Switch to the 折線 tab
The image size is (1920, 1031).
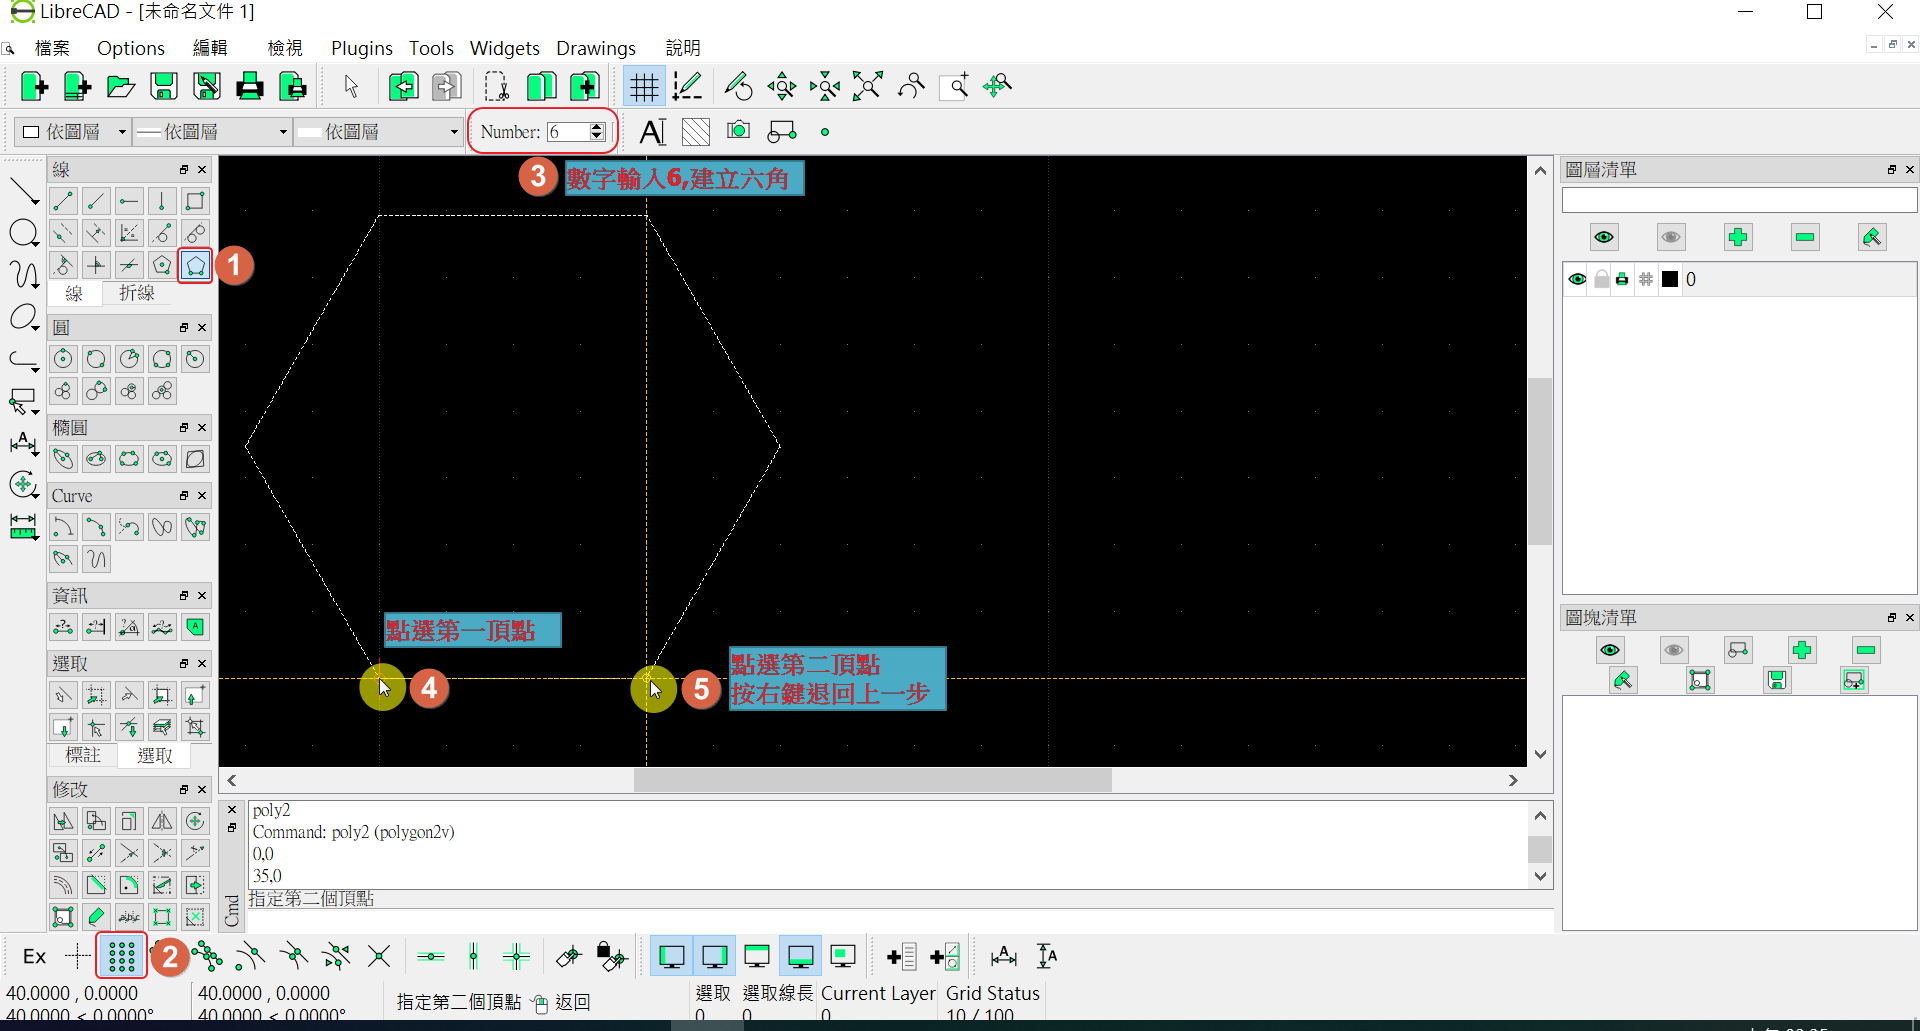(x=137, y=293)
